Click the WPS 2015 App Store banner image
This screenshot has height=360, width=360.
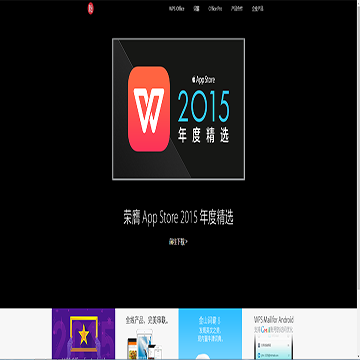[x=178, y=109]
